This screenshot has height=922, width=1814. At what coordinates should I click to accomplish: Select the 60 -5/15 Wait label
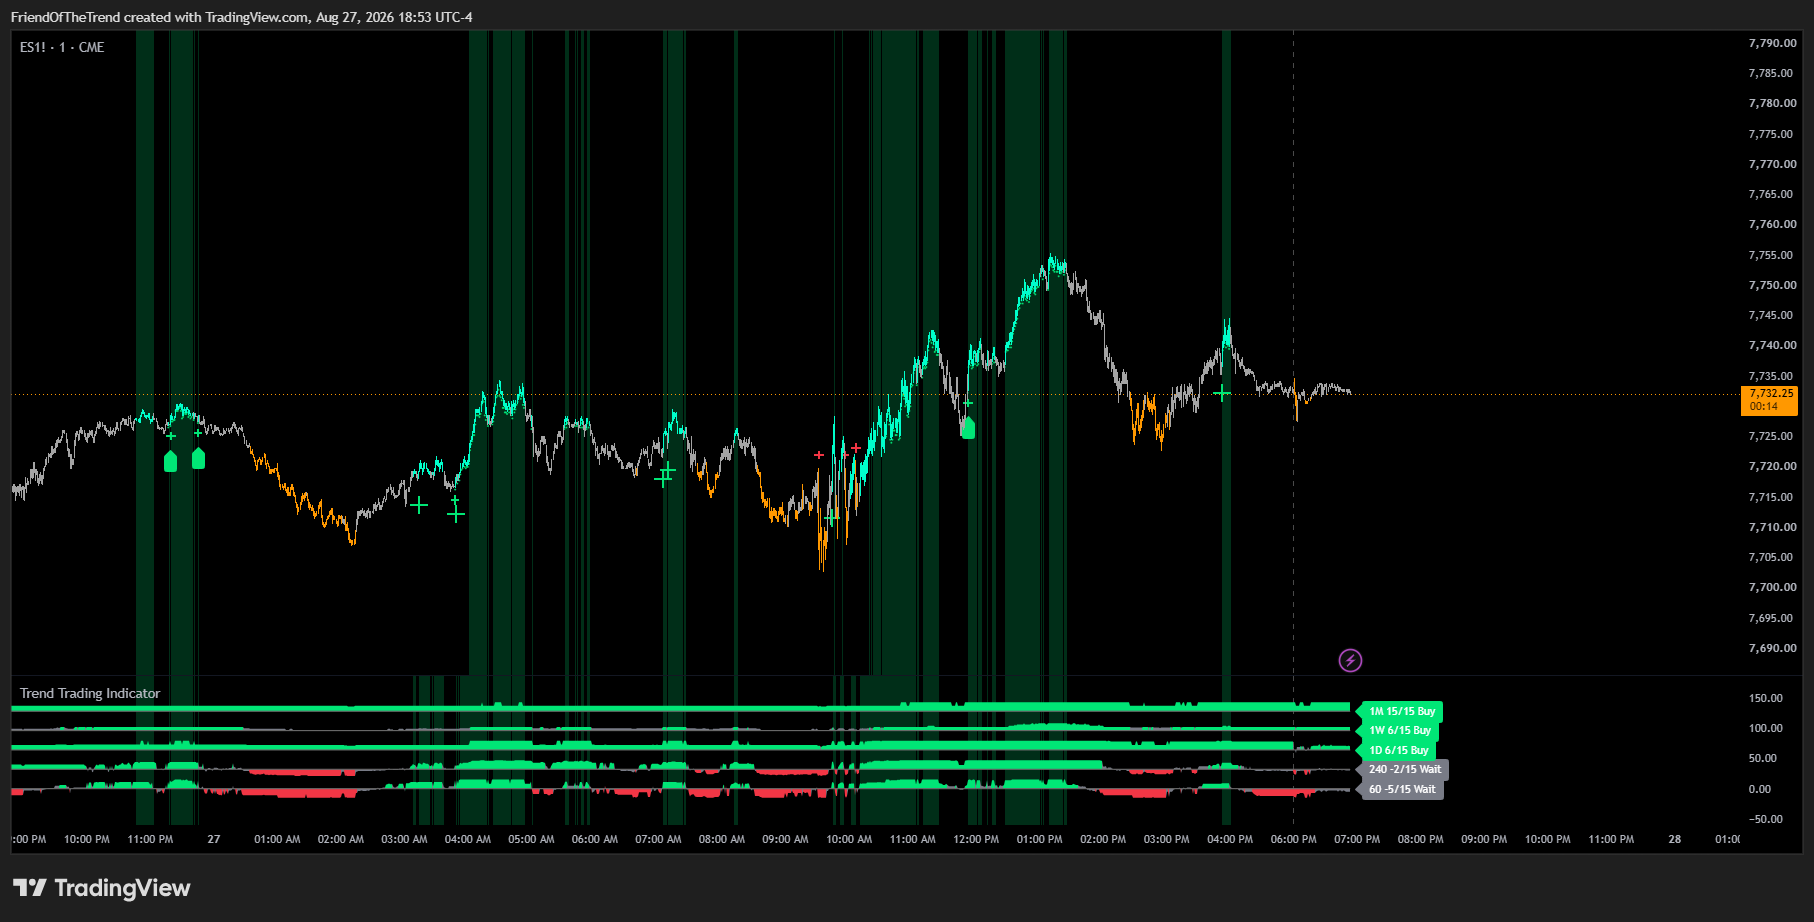click(1401, 789)
